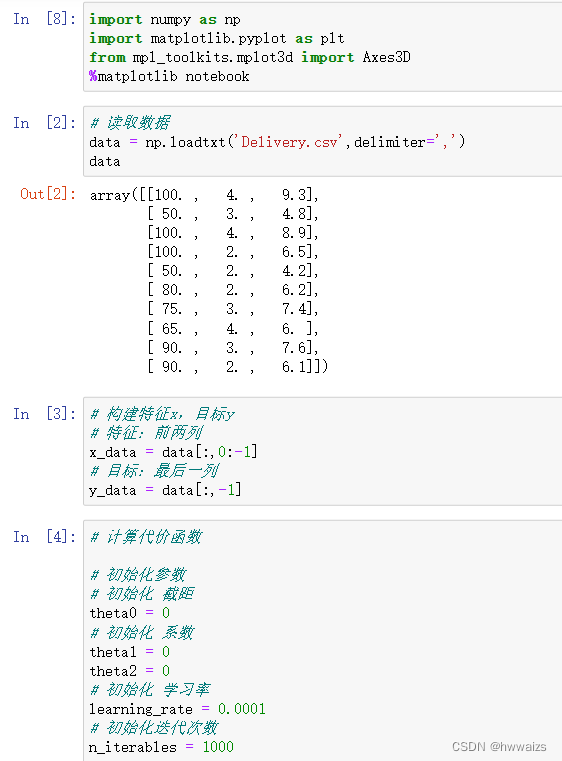This screenshot has width=562, height=761.
Task: Select the In [4] cell prompt
Action: pos(44,537)
